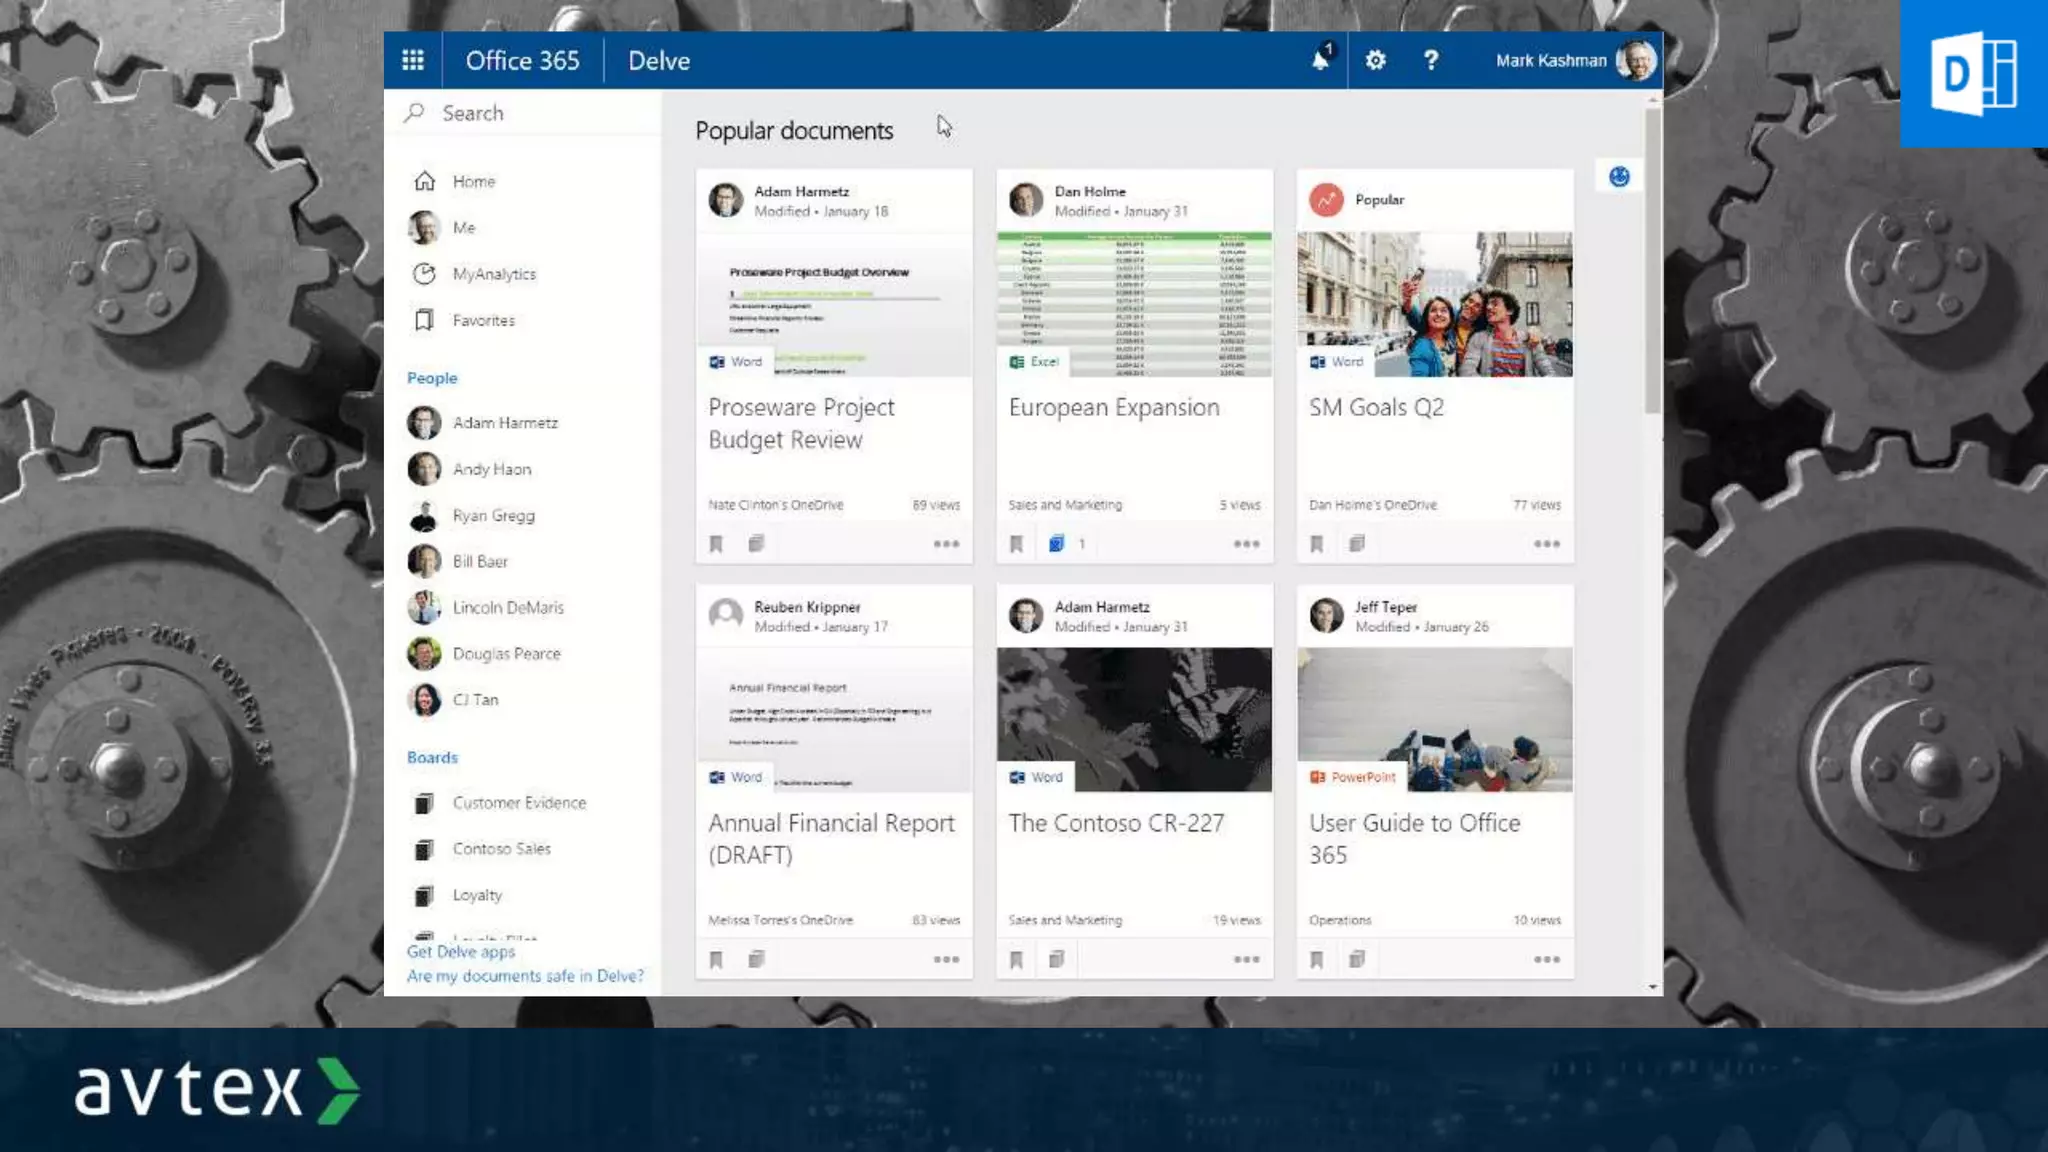The height and width of the screenshot is (1152, 2048).
Task: Click the help question mark icon
Action: [x=1431, y=60]
